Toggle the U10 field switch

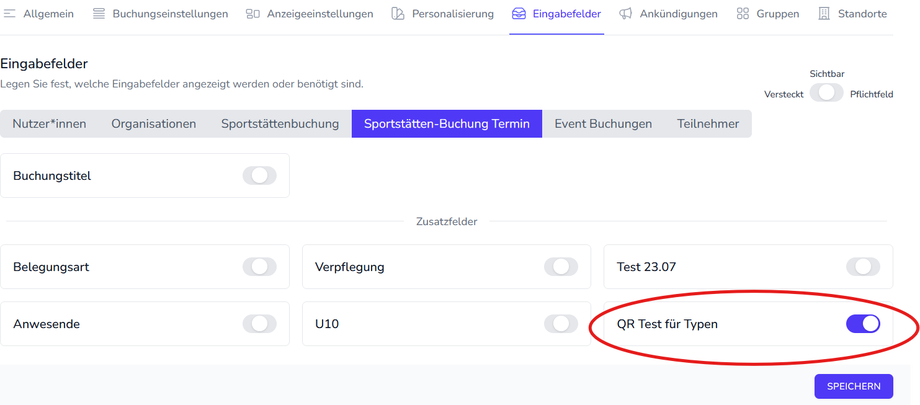(x=561, y=323)
